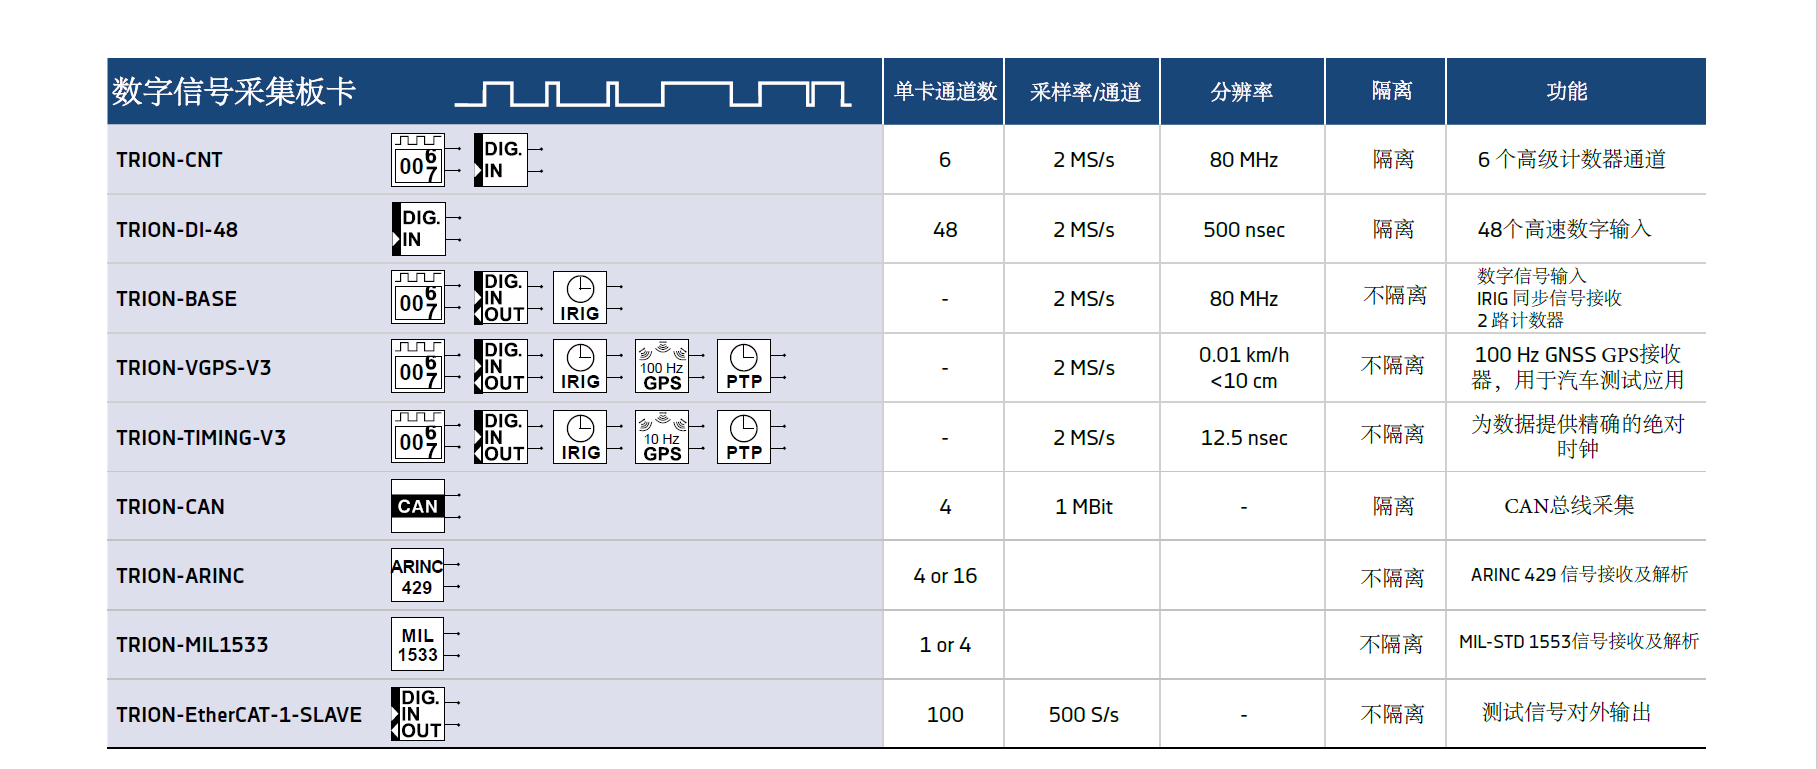Viewport: 1817px width, 769px height.
Task: Click the DIG. IN icon in the TRION-DI-48 row
Action: (419, 229)
